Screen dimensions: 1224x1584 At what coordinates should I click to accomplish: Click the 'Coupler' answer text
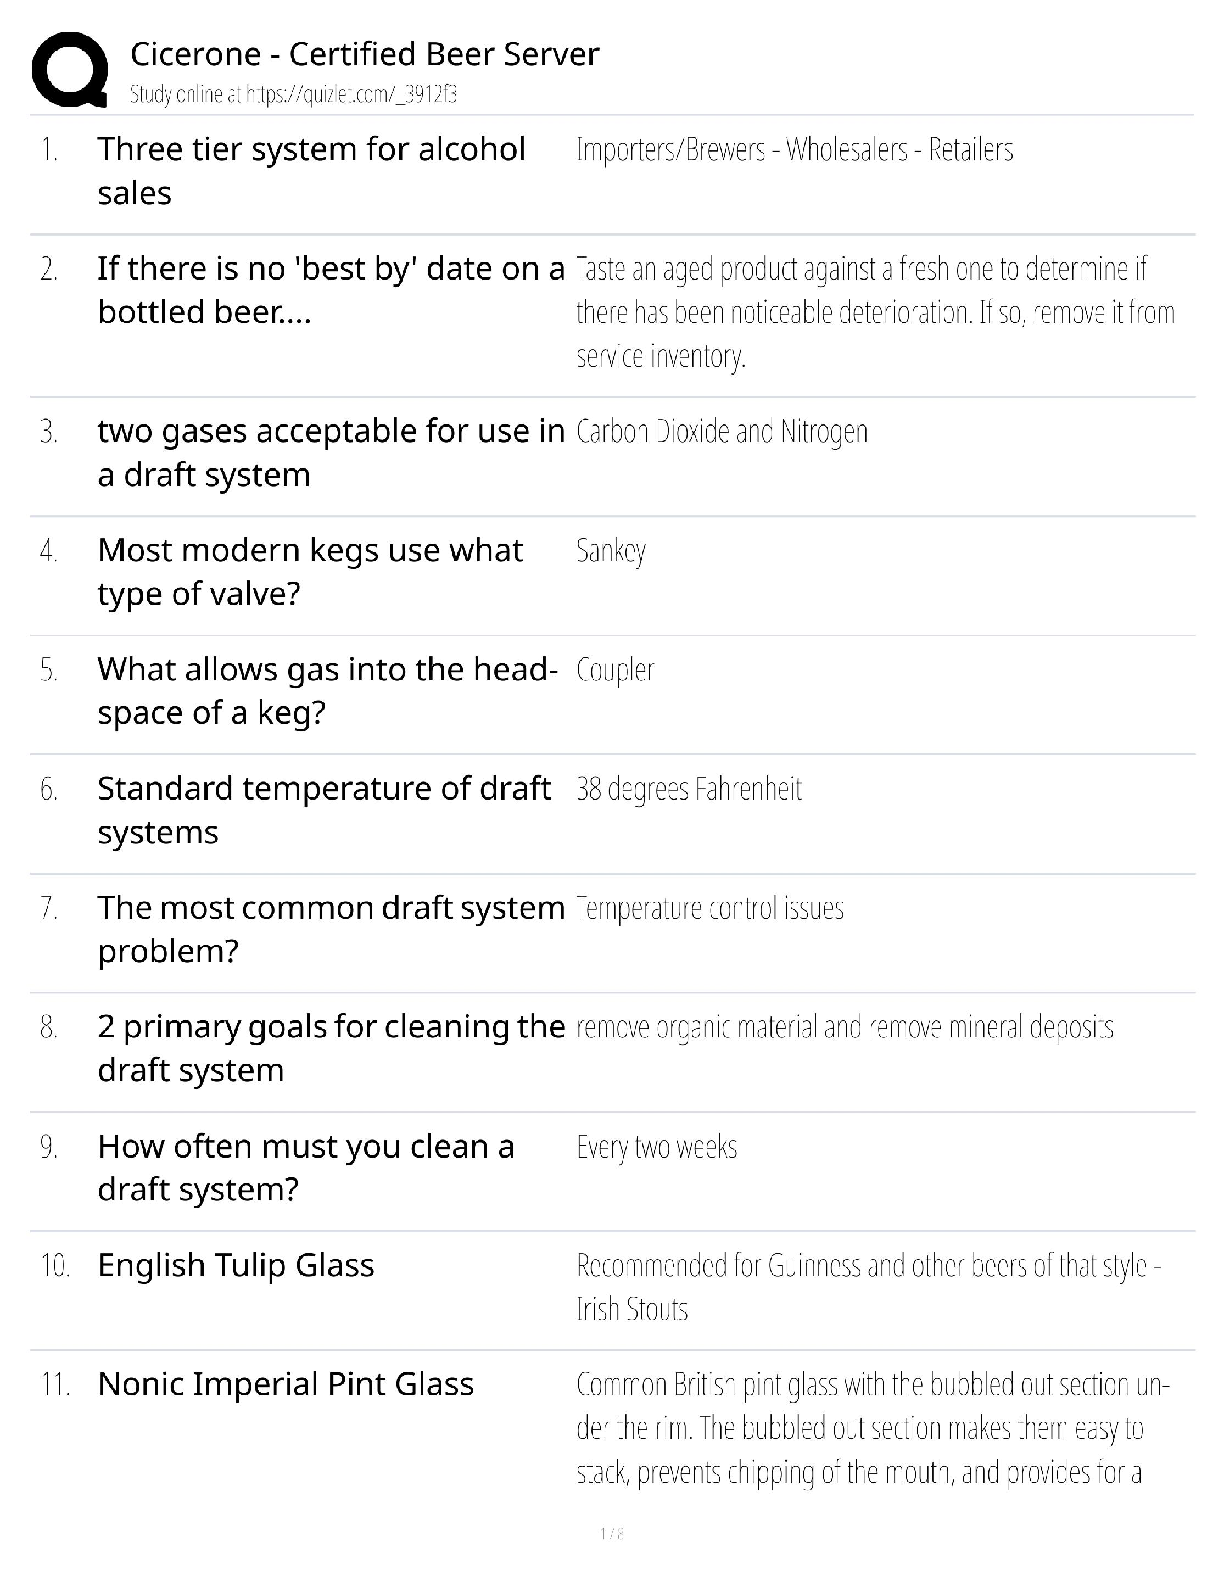click(x=615, y=670)
